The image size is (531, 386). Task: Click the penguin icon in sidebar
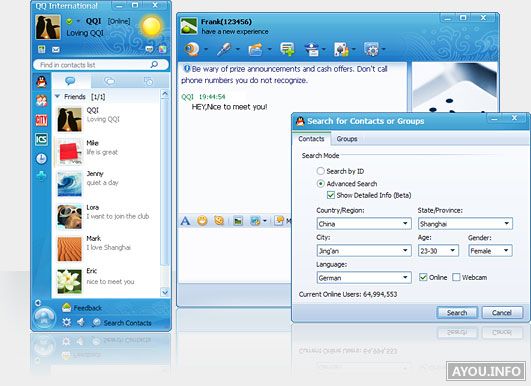(x=41, y=82)
